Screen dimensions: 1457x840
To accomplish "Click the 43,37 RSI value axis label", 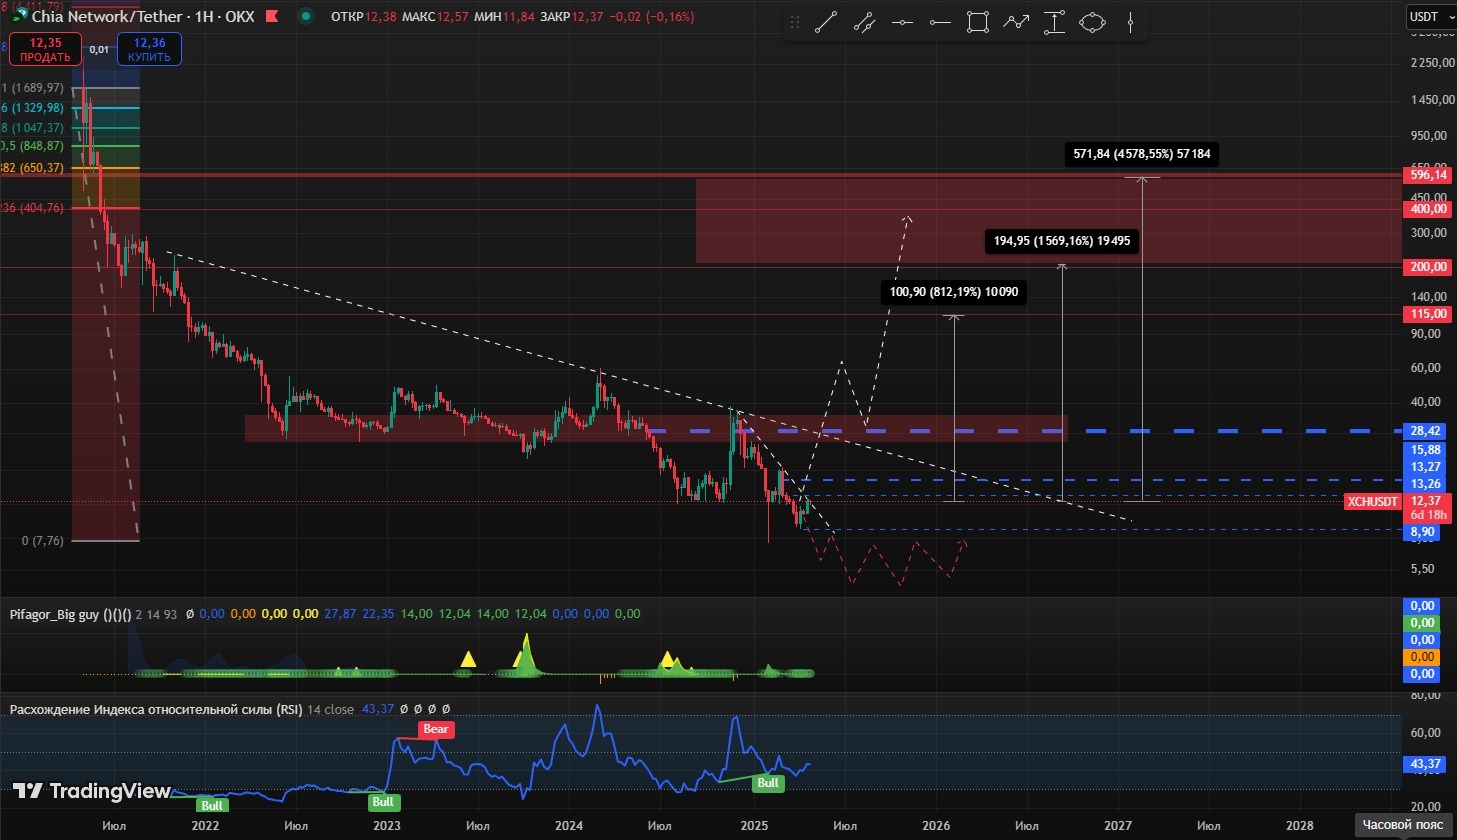I will click(x=1426, y=764).
